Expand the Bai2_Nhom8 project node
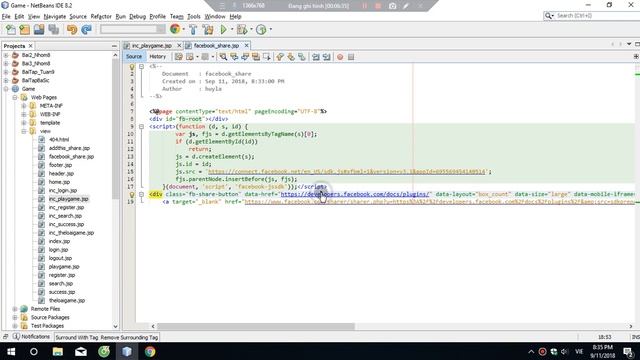Screen dimensions: 640x360 tap(6, 55)
